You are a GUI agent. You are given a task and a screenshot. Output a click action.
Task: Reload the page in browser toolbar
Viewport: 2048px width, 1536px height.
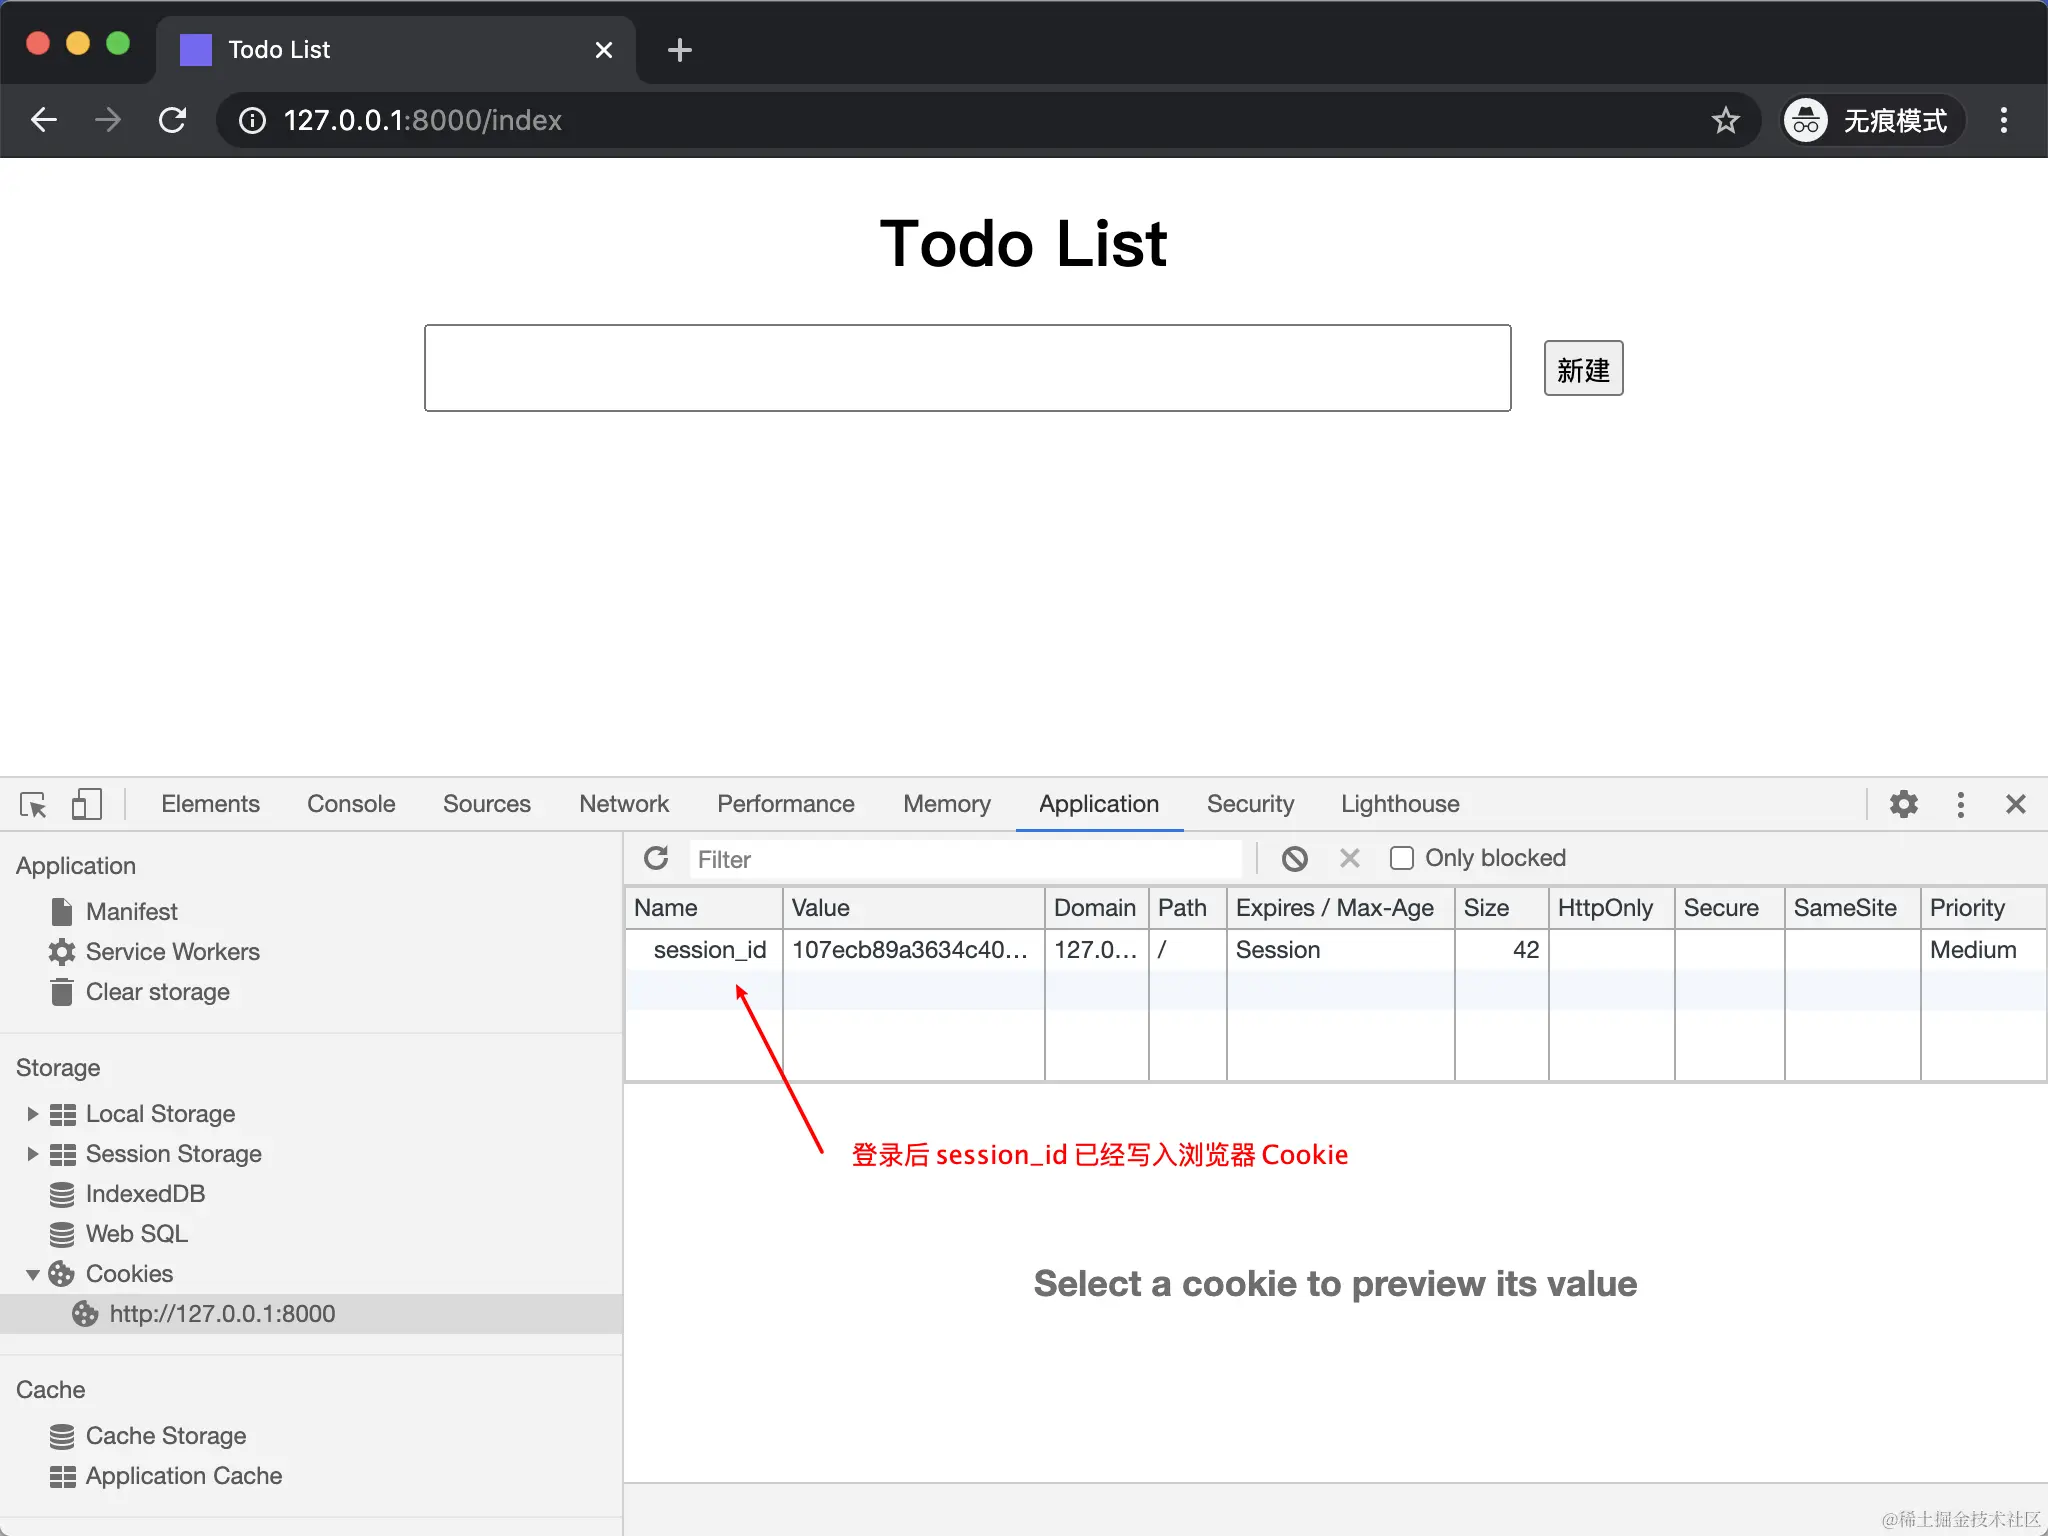[172, 121]
